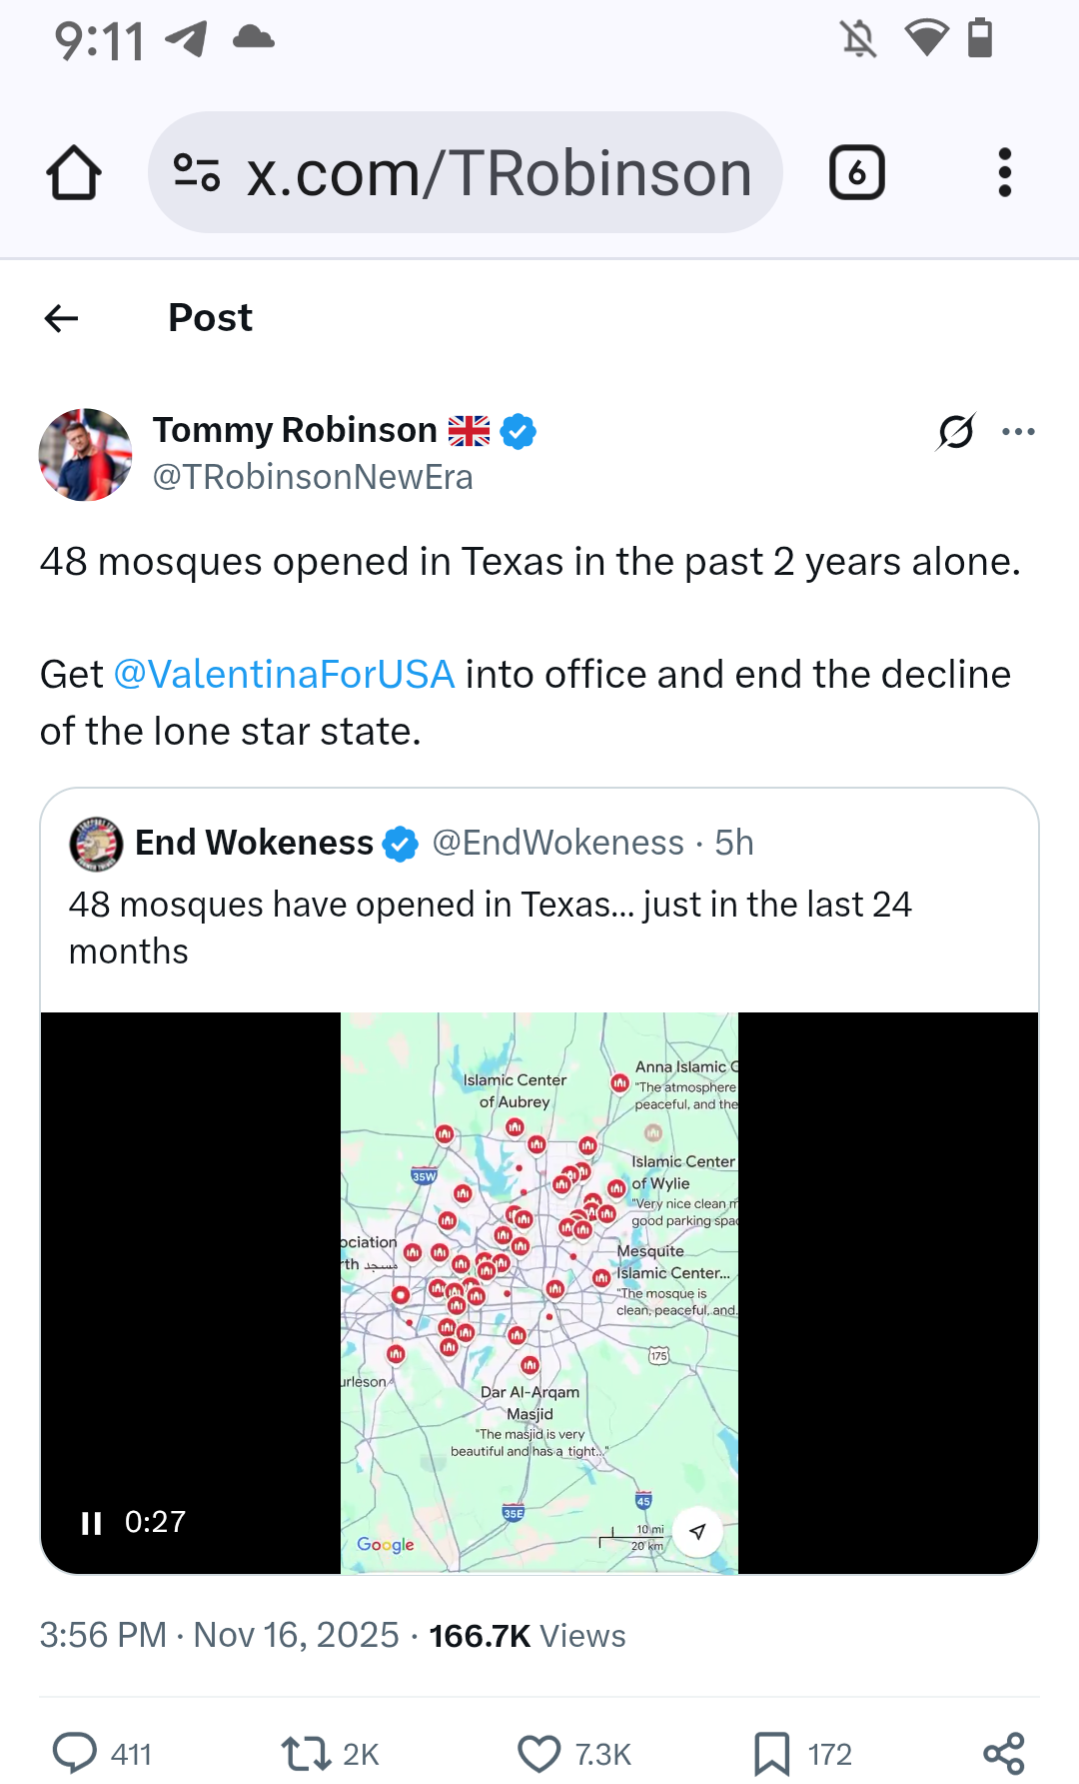Click the @TRobinsonNewEra handle
The width and height of the screenshot is (1079, 1784).
[312, 478]
